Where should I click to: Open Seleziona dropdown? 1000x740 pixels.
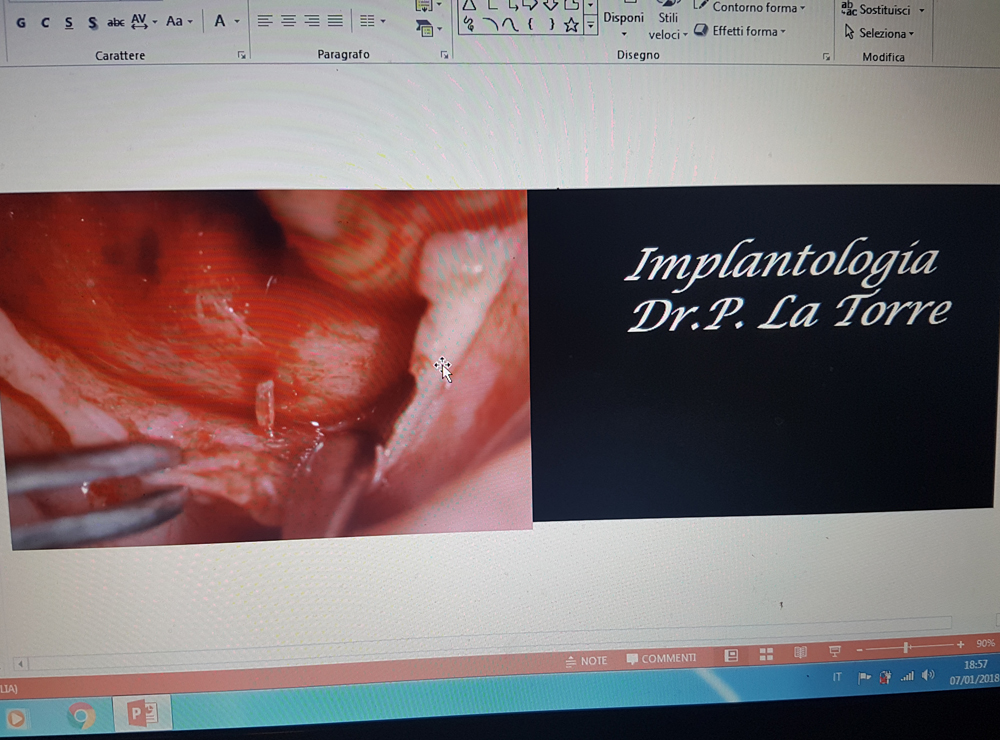coord(879,33)
